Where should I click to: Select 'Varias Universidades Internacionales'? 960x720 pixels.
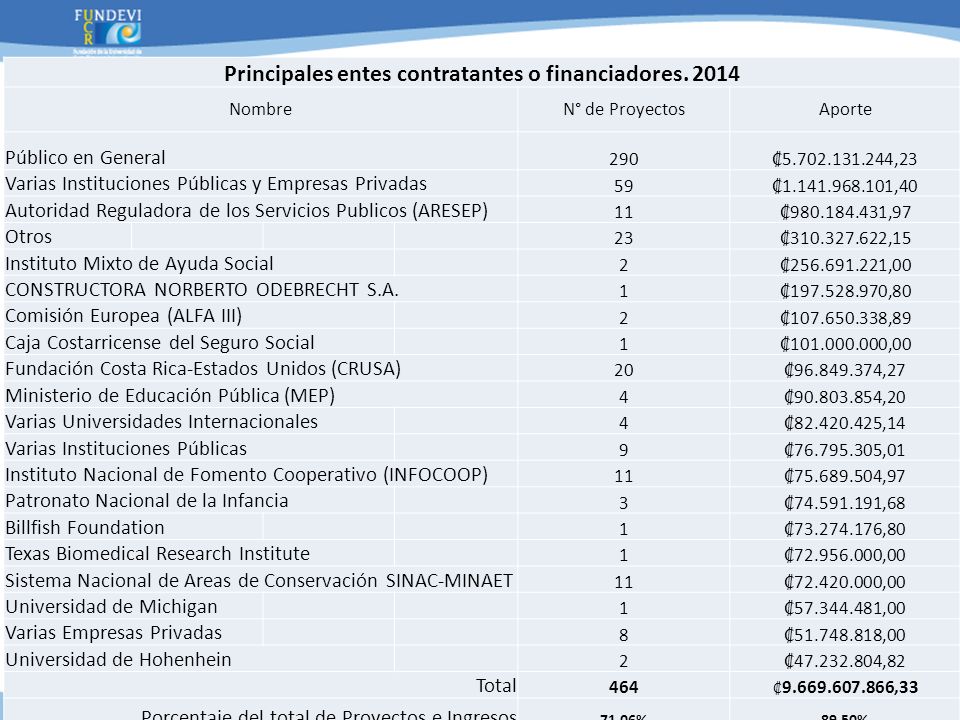161,421
